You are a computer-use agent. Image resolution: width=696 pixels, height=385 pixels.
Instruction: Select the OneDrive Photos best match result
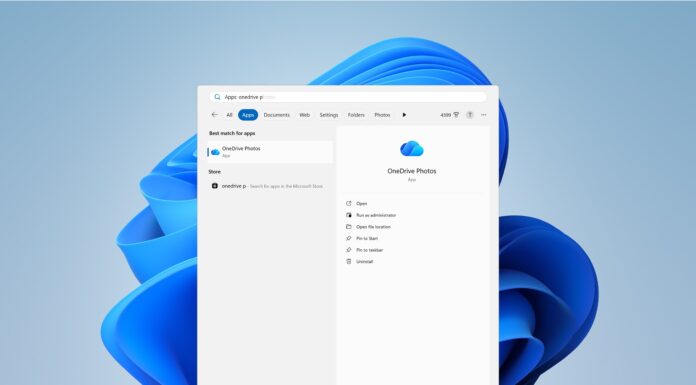pyautogui.click(x=270, y=152)
